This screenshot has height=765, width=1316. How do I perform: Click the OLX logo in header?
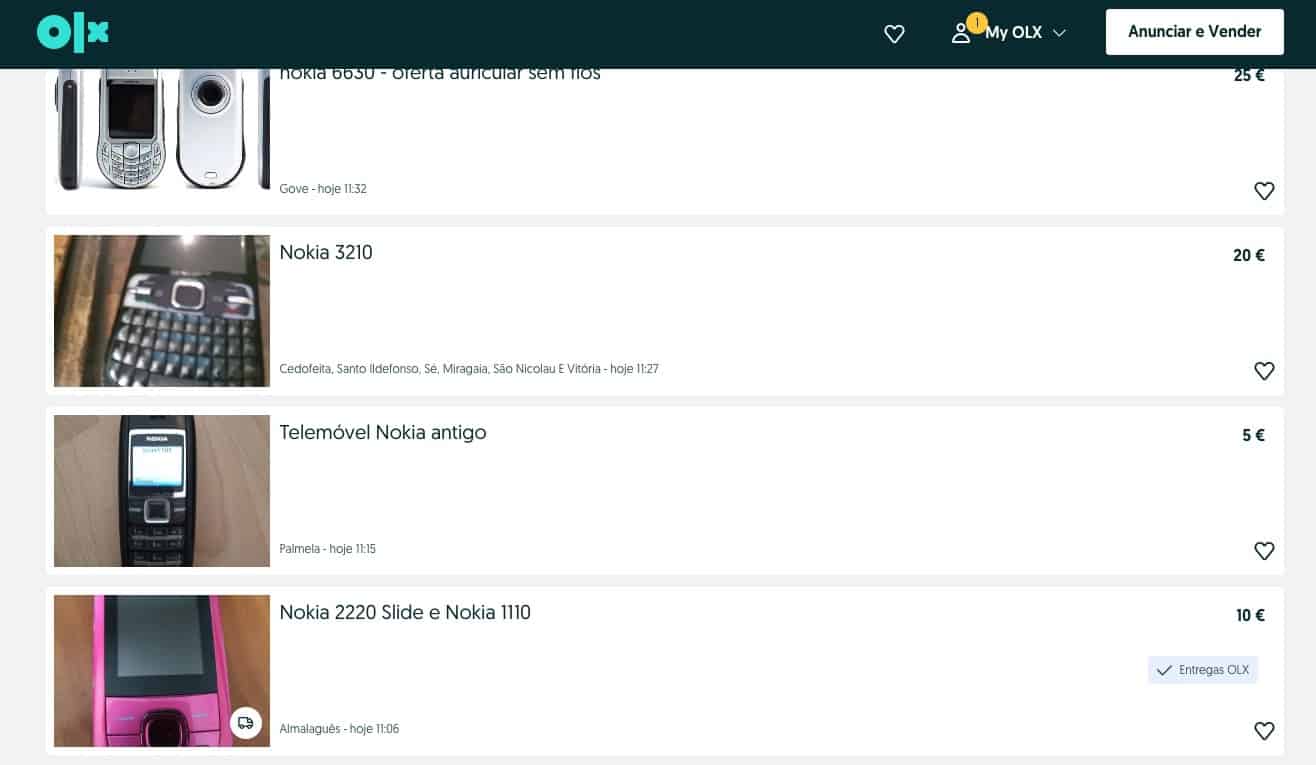click(x=72, y=33)
